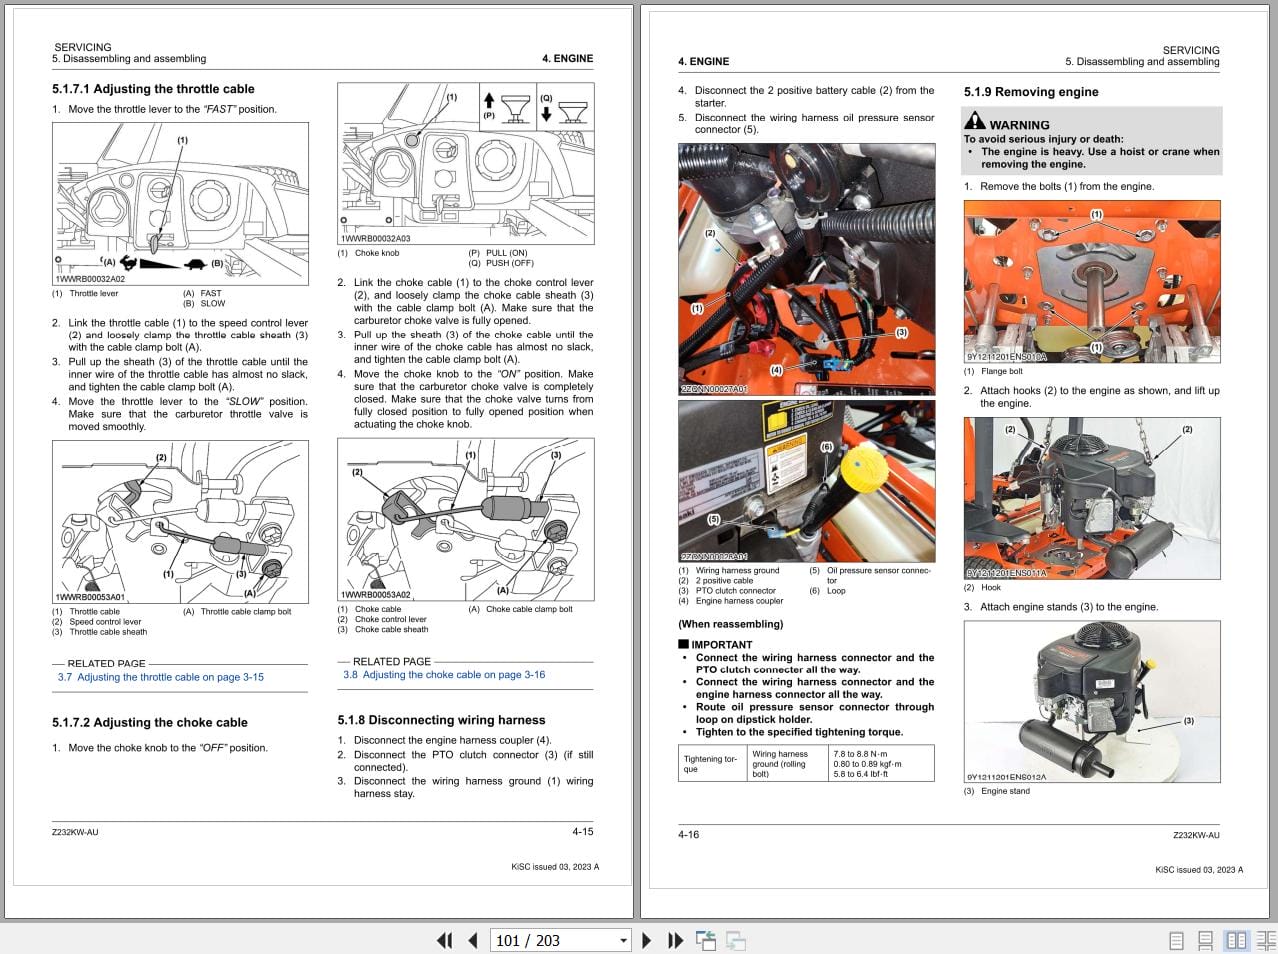Click the torque value 7.8 to 8.8 N·m

point(860,754)
